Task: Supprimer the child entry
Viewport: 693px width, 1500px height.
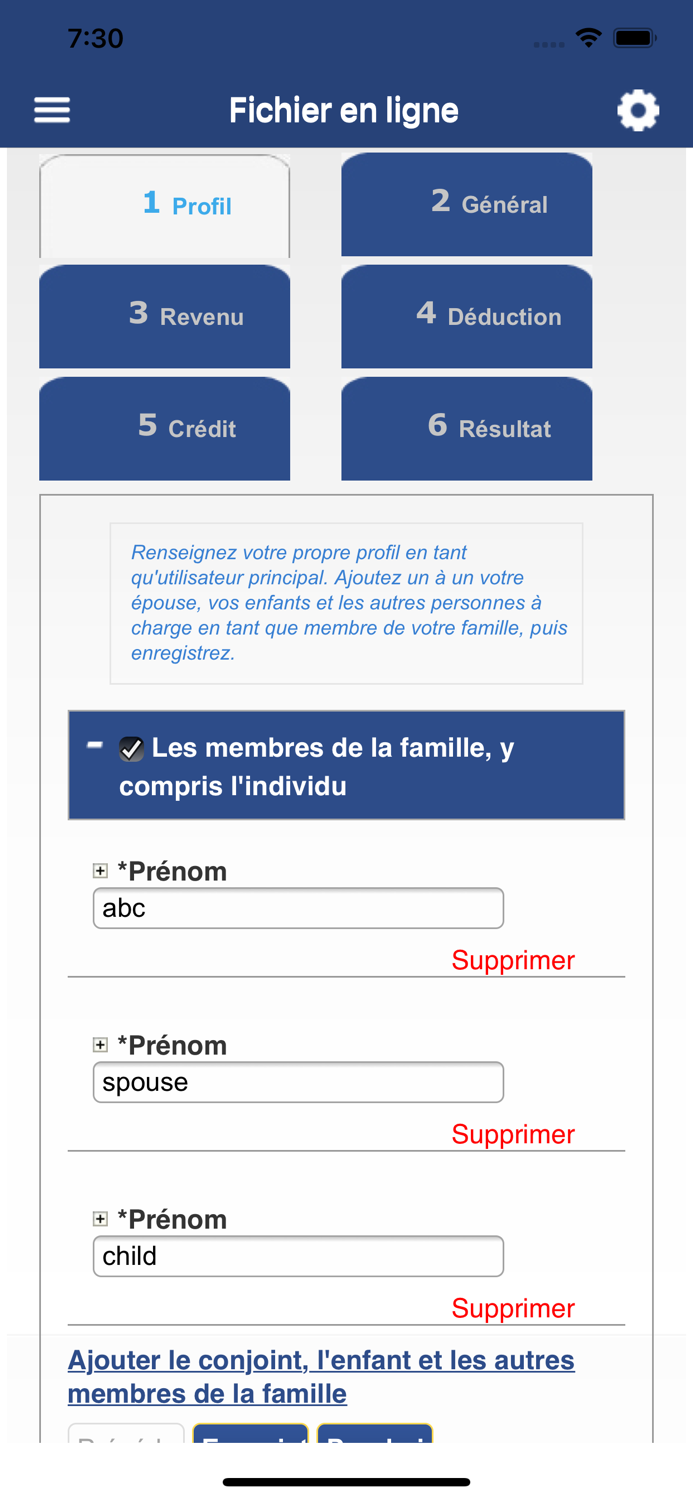Action: [513, 1307]
